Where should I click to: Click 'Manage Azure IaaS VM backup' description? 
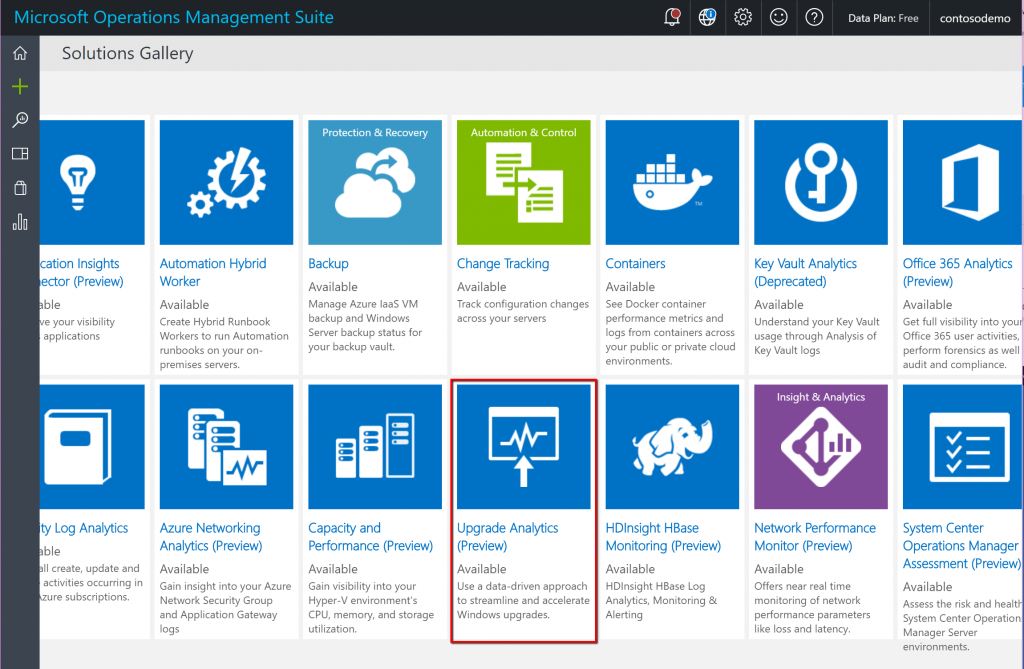pyautogui.click(x=365, y=325)
